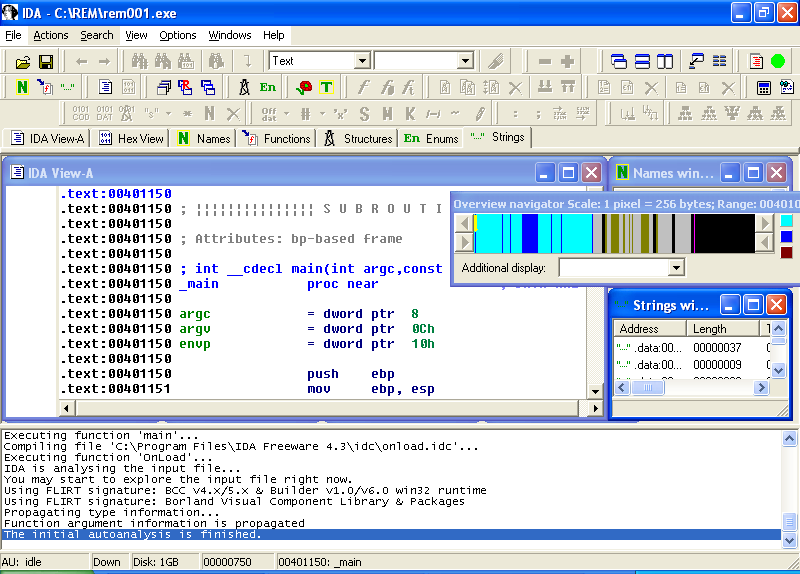Open the # number format dropdown arrow

tap(322, 113)
